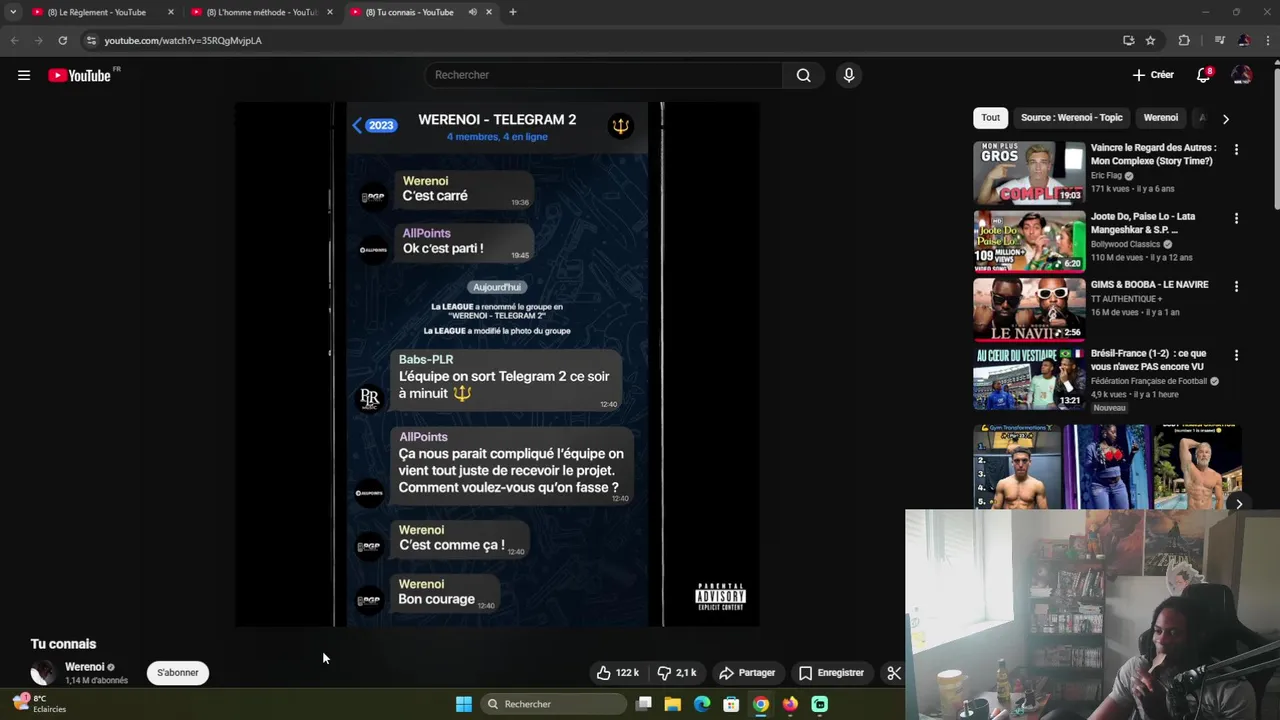This screenshot has height=720, width=1280.
Task: Open the browser extensions puzzle icon
Action: [1184, 40]
